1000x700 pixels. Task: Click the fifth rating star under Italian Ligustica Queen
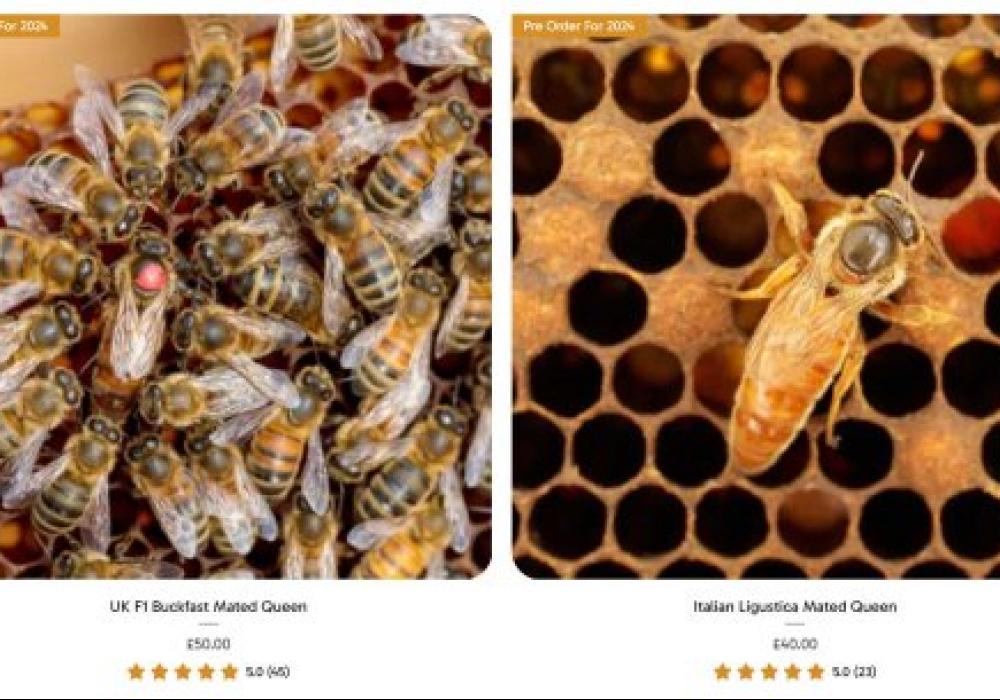coord(816,671)
